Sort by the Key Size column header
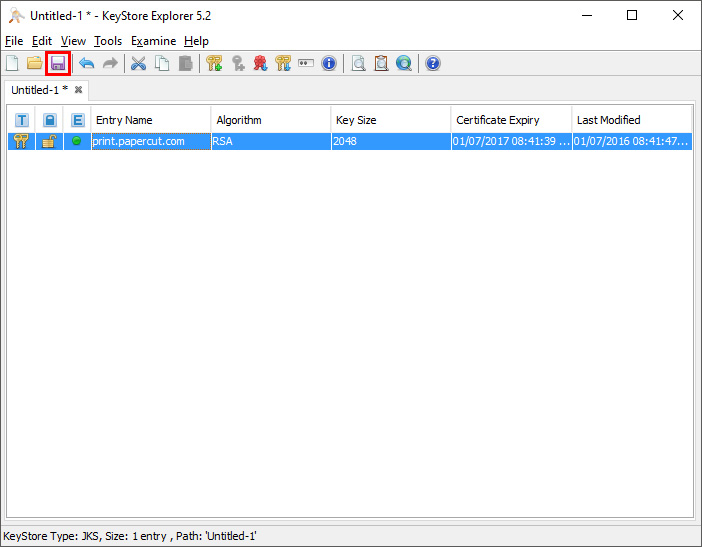The height and width of the screenshot is (547, 702). pyautogui.click(x=391, y=120)
